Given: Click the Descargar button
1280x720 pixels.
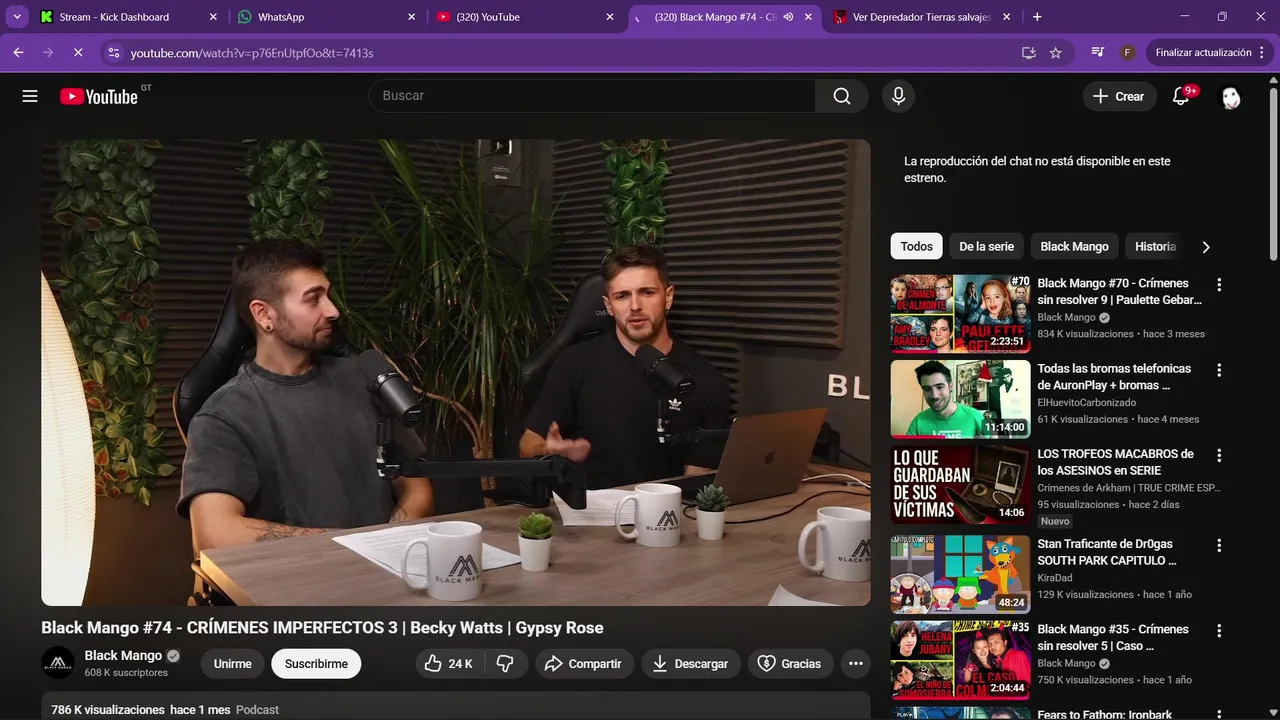Looking at the screenshot, I should tap(691, 663).
